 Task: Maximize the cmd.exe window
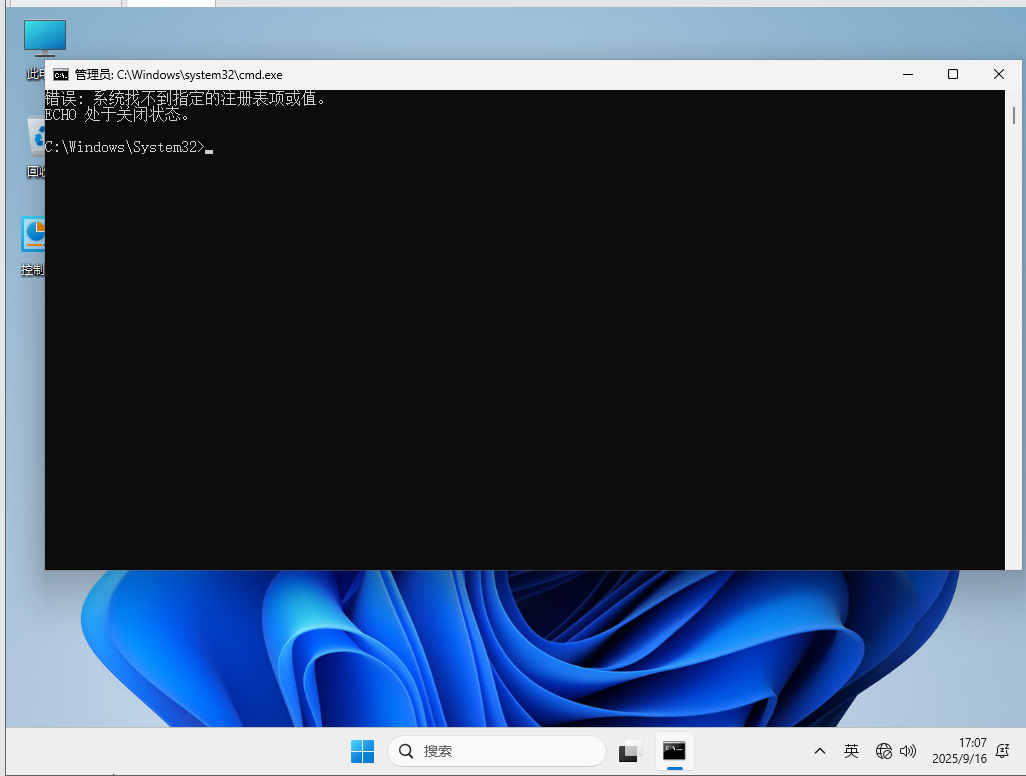[x=953, y=75]
